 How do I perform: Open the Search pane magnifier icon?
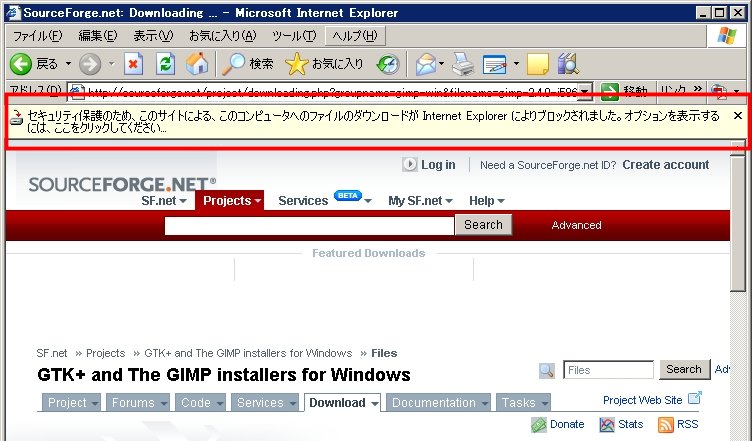pos(234,64)
